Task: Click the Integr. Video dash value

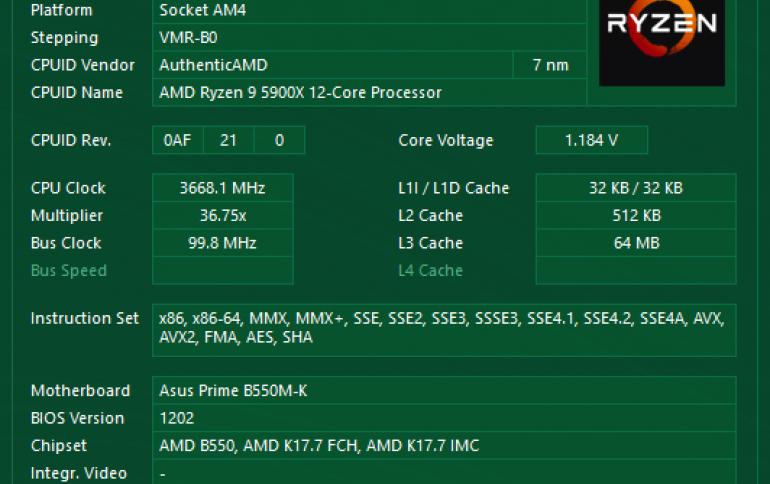Action: click(x=444, y=472)
